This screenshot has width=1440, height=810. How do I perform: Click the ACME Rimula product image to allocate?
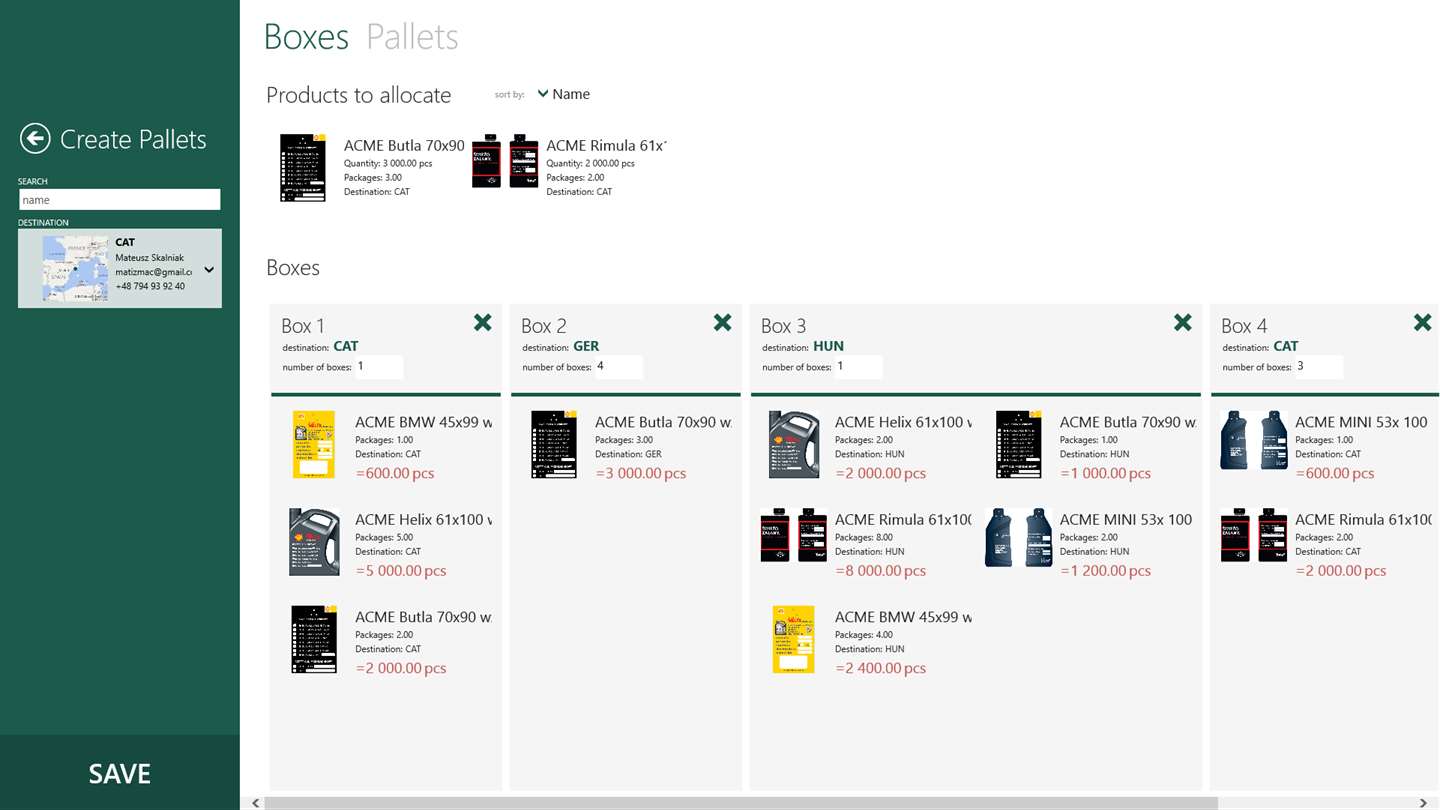(505, 161)
